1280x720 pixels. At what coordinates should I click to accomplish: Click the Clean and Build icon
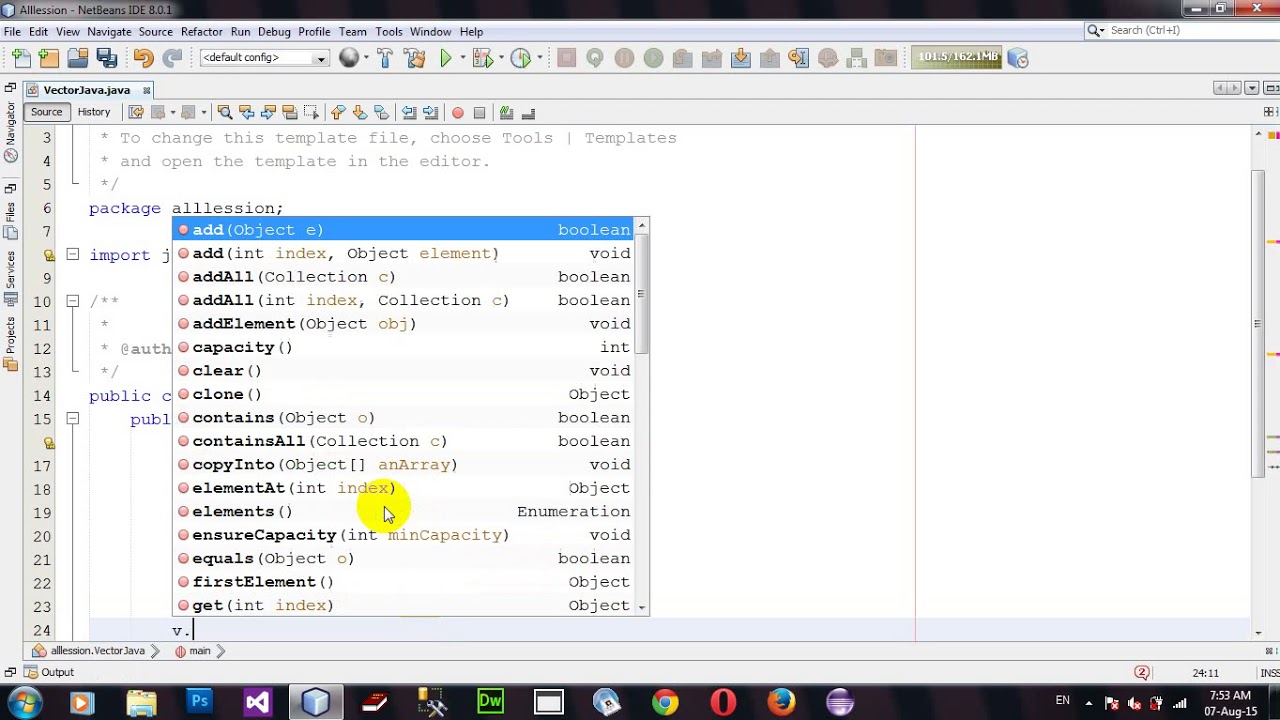click(414, 58)
